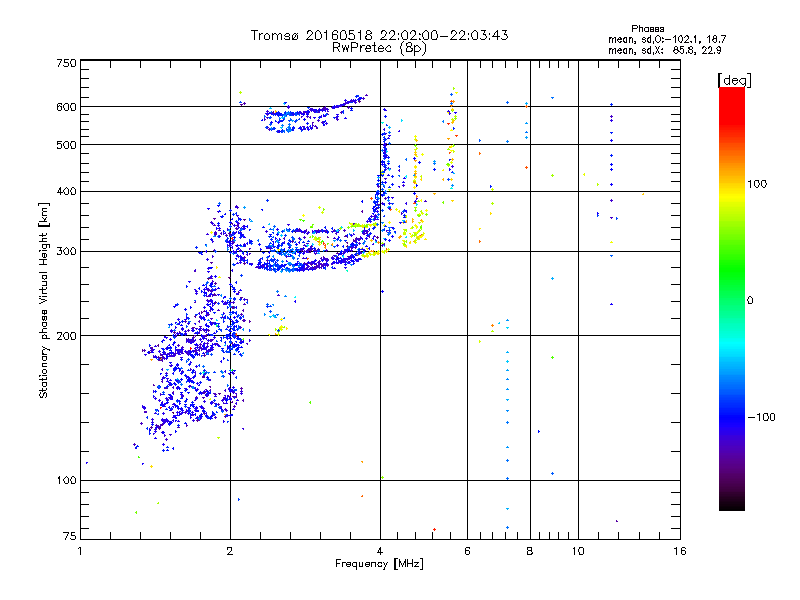Click the x-axis tick label '4'
The height and width of the screenshot is (600, 800).
tap(380, 551)
